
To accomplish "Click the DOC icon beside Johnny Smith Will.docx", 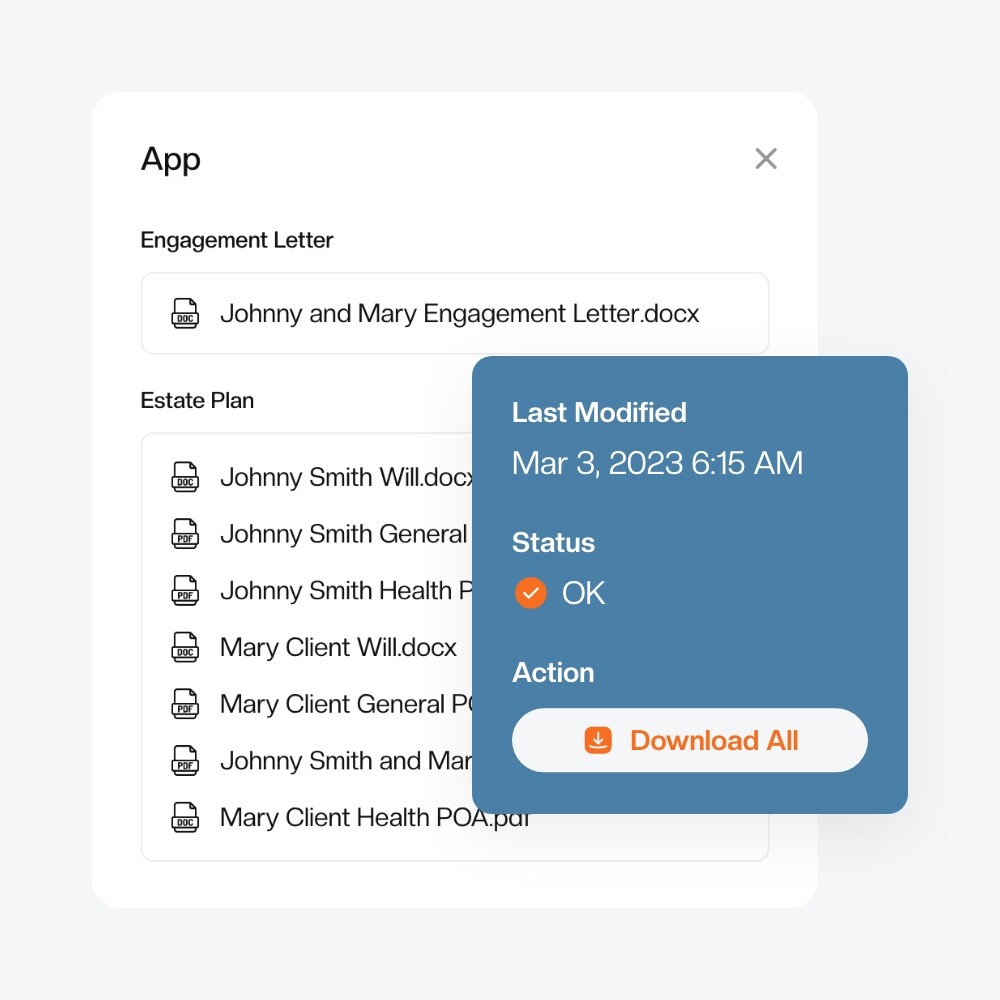I will point(185,477).
